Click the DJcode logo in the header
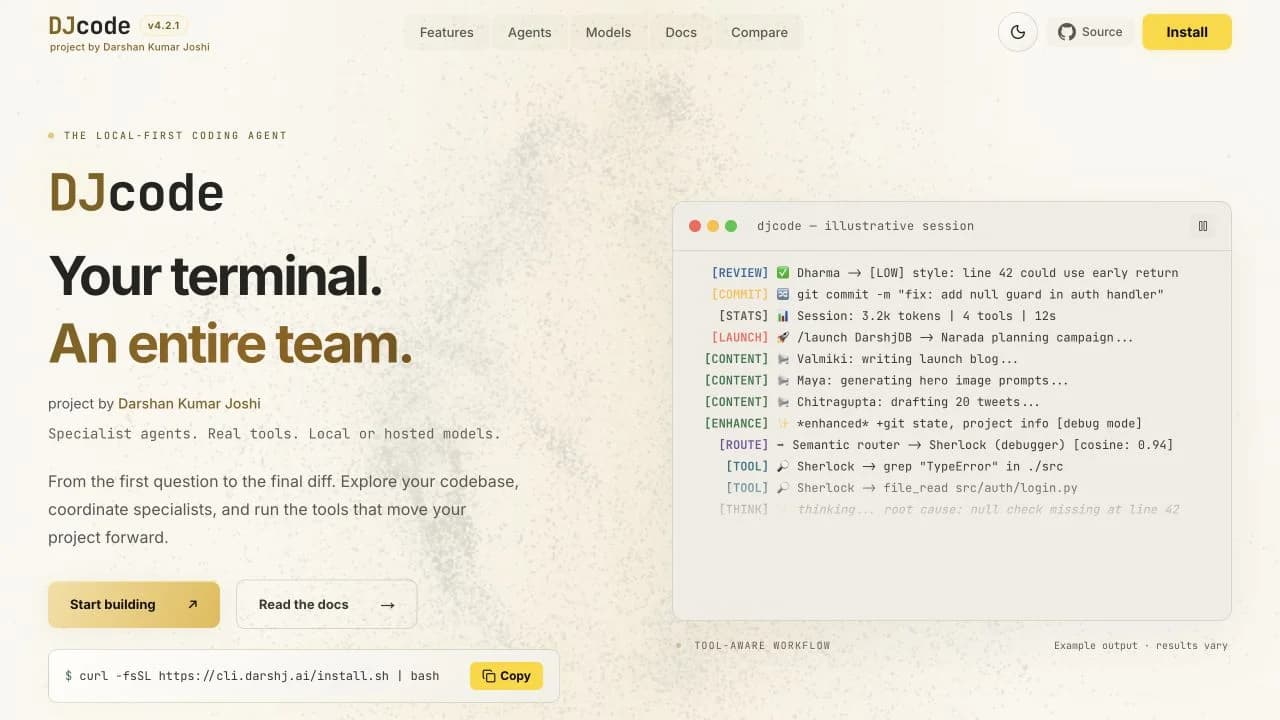 [90, 25]
